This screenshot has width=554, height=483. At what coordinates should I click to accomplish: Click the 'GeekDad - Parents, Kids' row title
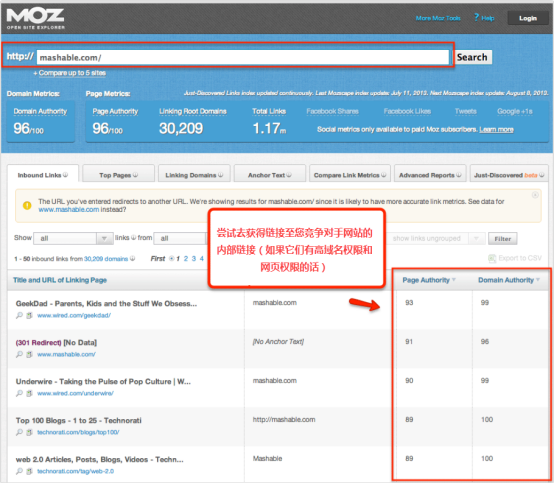point(106,304)
